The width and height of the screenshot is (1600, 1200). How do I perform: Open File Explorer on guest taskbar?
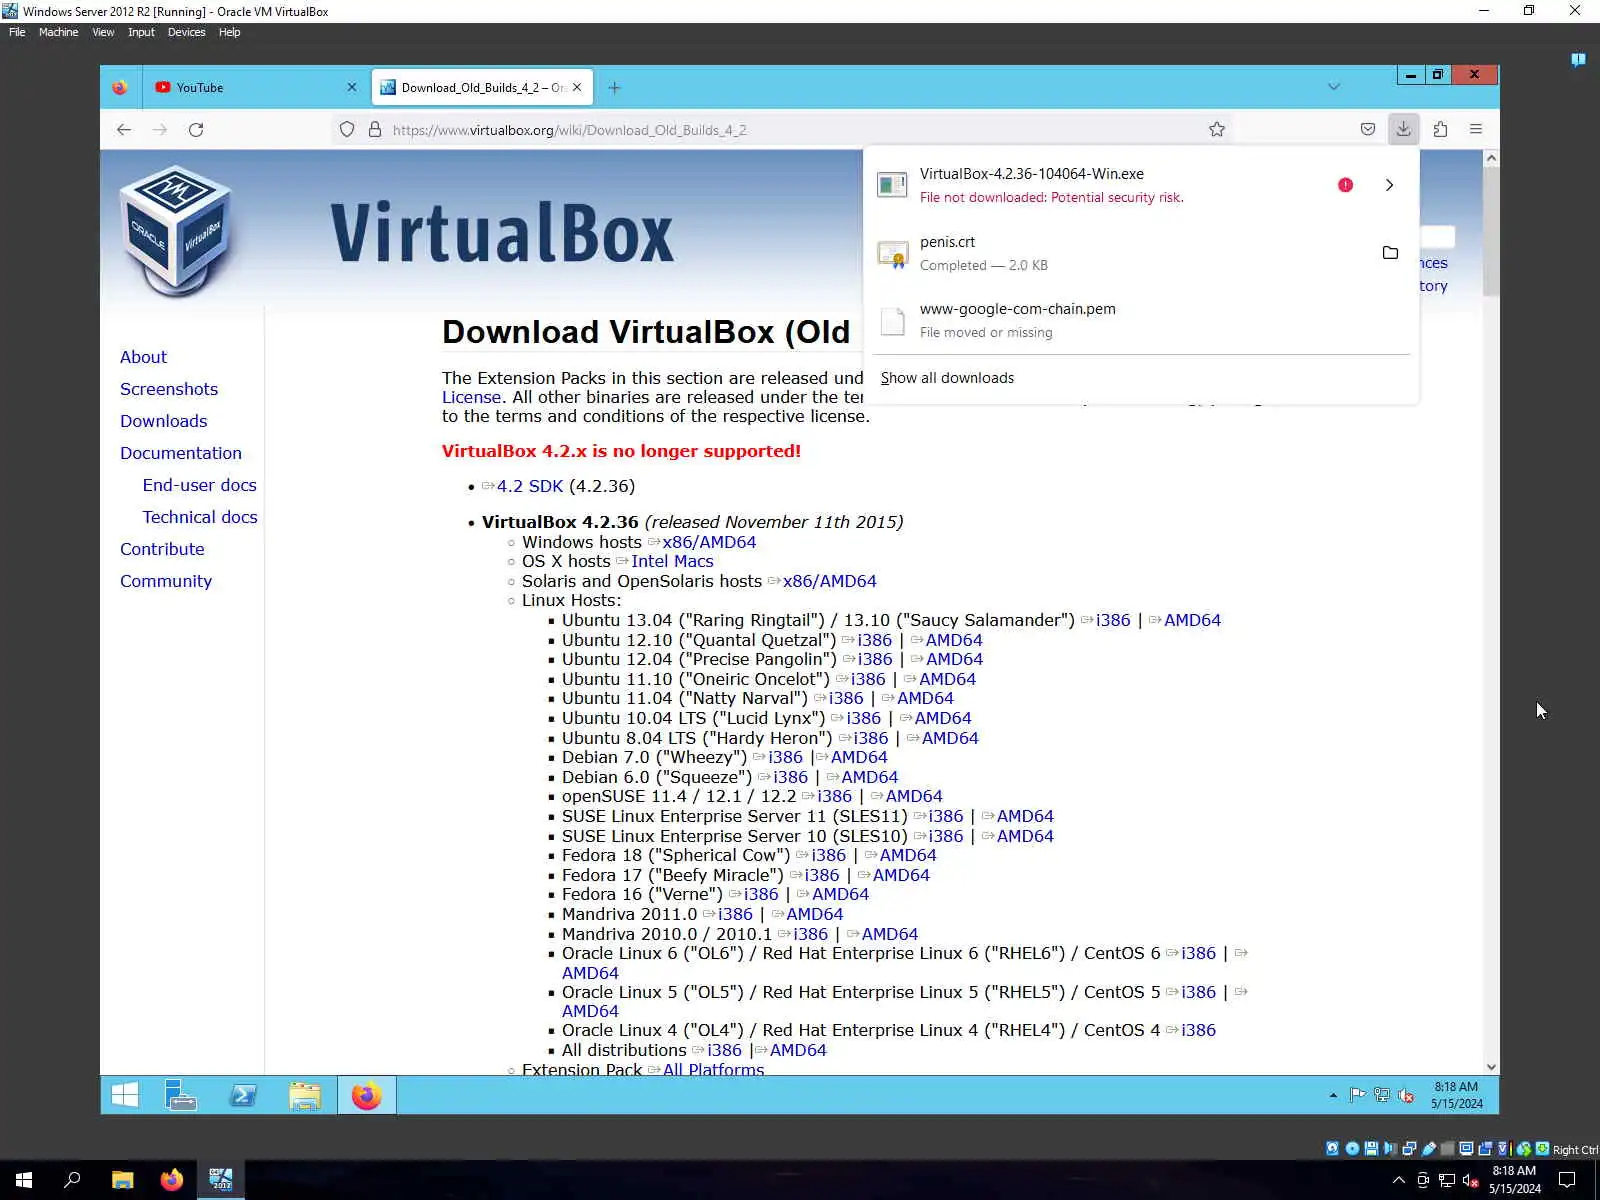click(305, 1096)
